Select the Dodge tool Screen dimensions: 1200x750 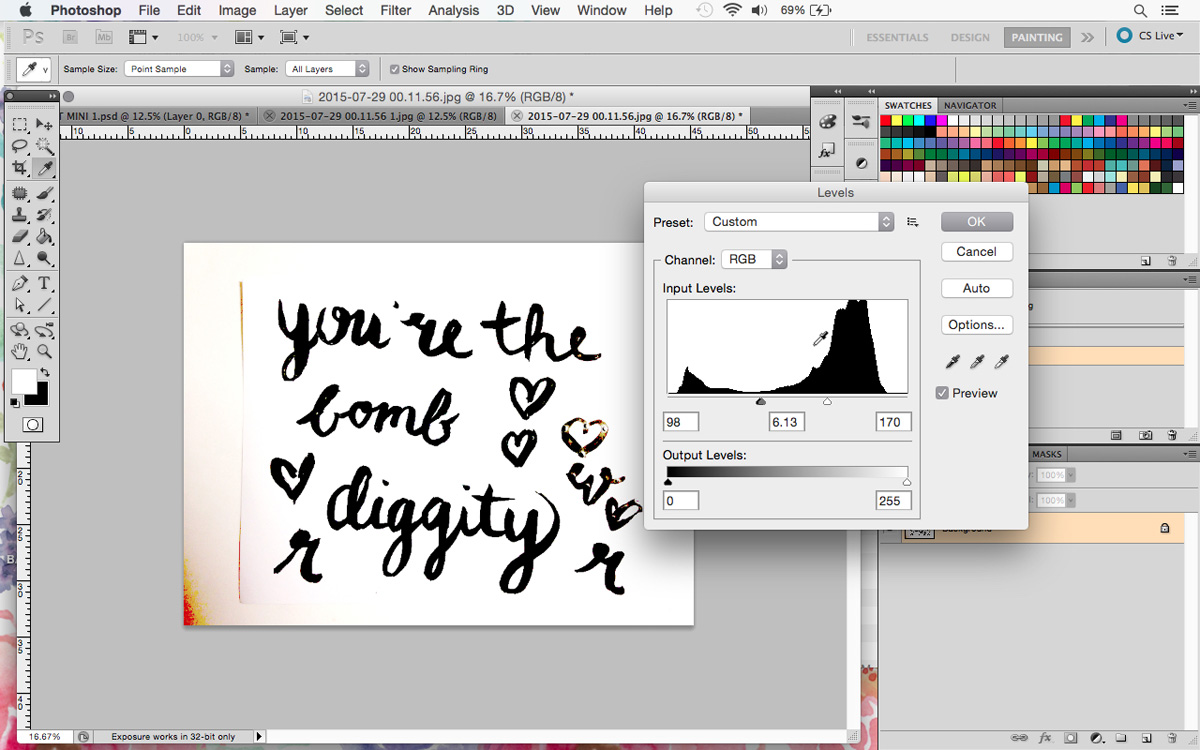coord(45,259)
